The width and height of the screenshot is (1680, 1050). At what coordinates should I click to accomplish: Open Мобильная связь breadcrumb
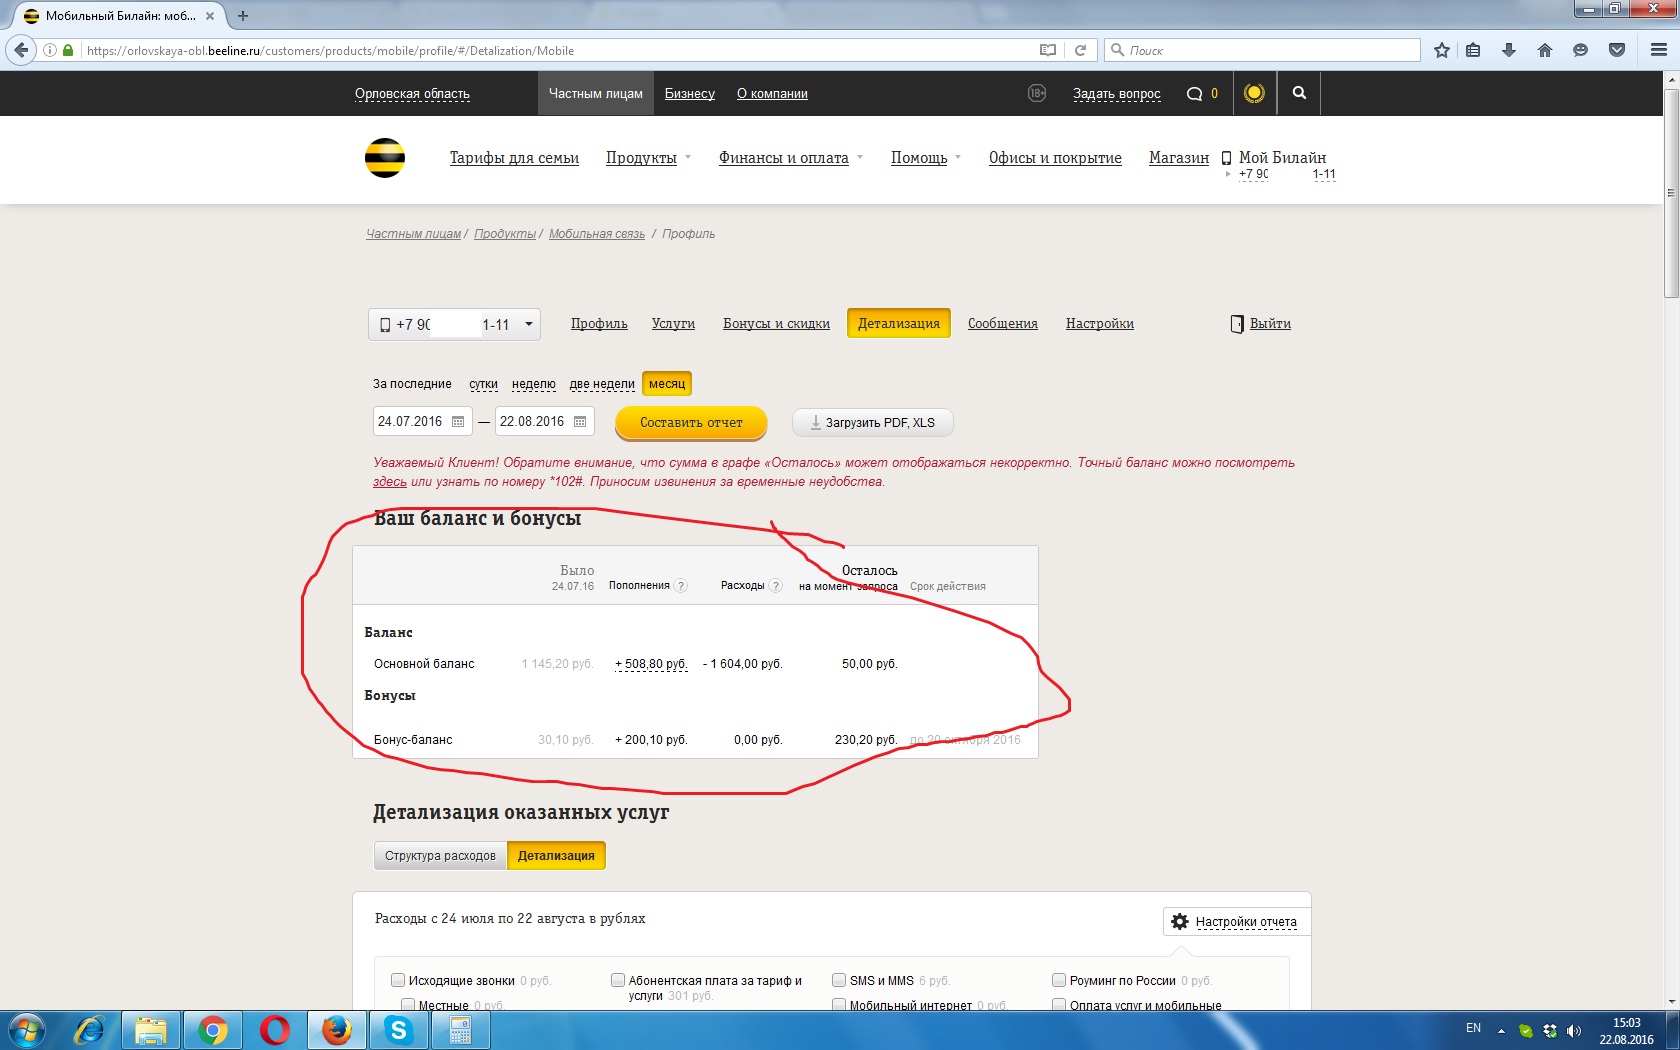coord(597,234)
